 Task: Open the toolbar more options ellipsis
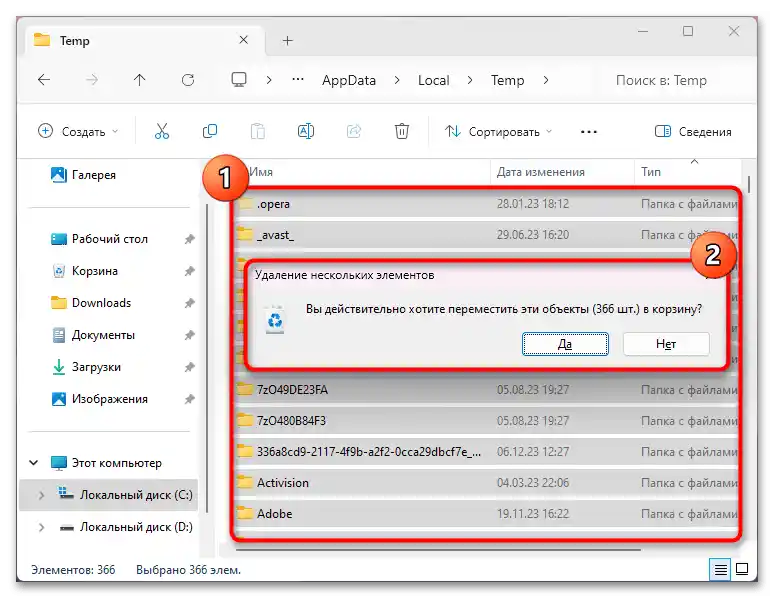click(x=589, y=132)
